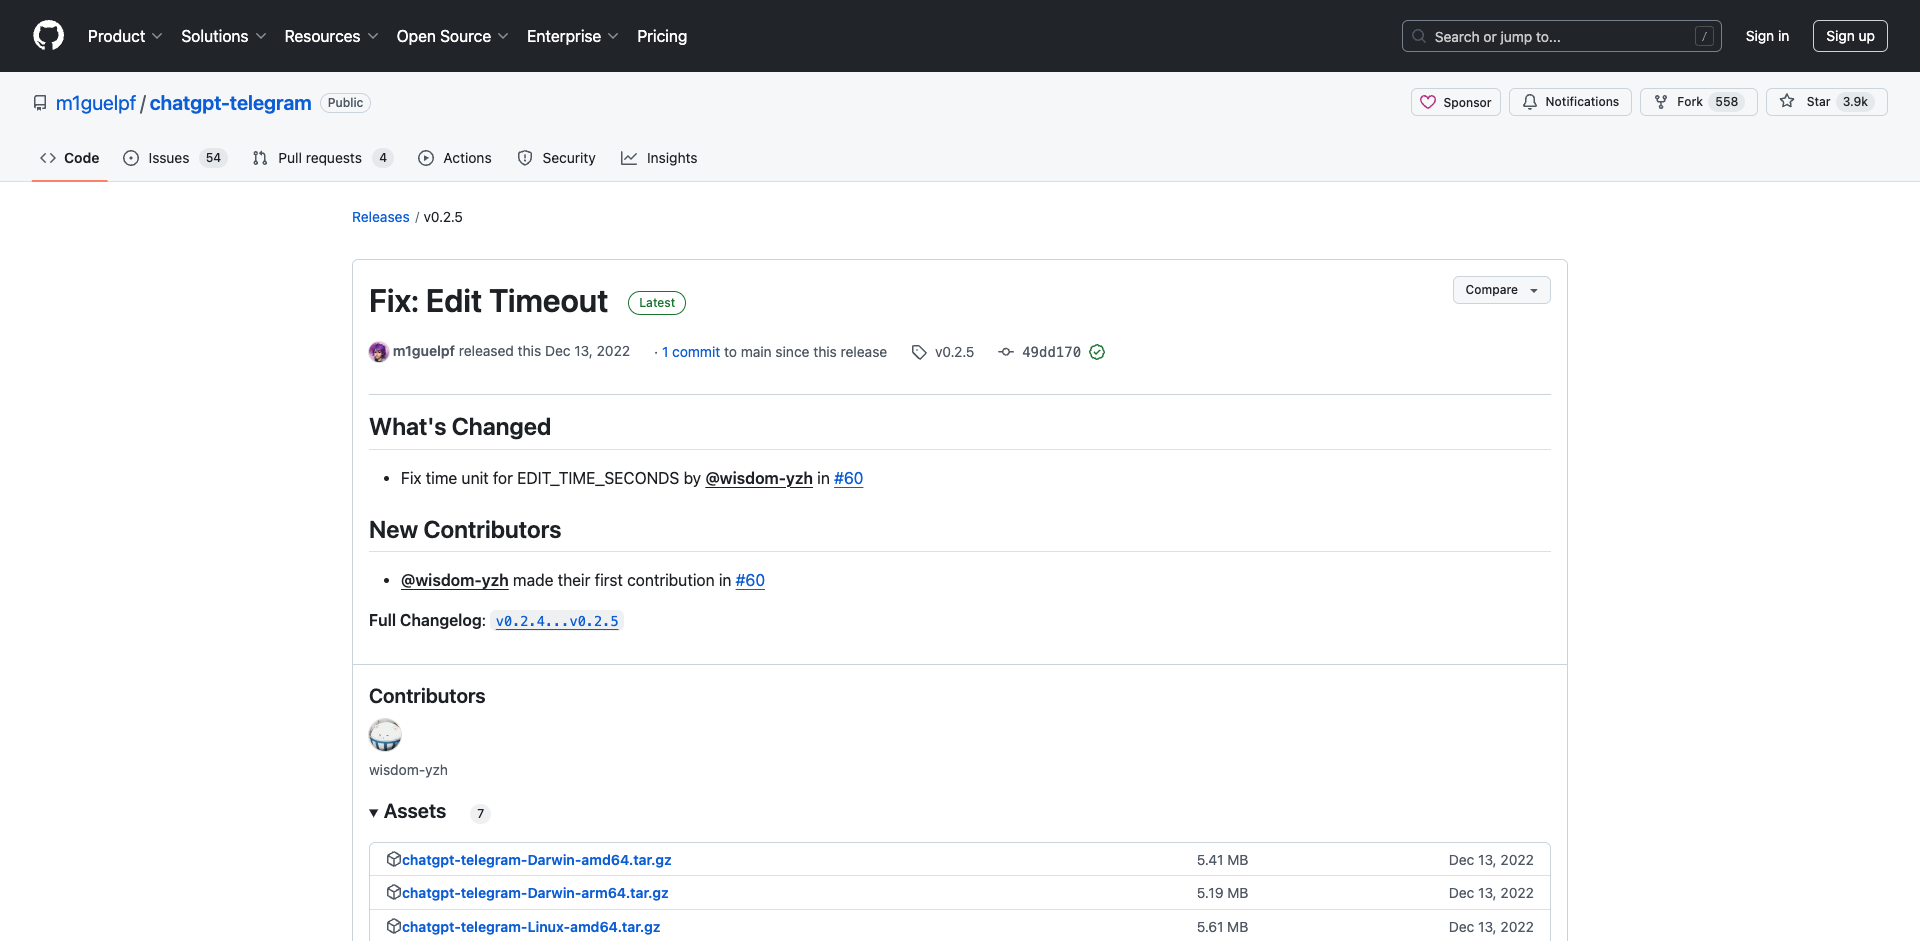Focus the Search or jump to field
This screenshot has height=941, width=1920.
point(1562,36)
